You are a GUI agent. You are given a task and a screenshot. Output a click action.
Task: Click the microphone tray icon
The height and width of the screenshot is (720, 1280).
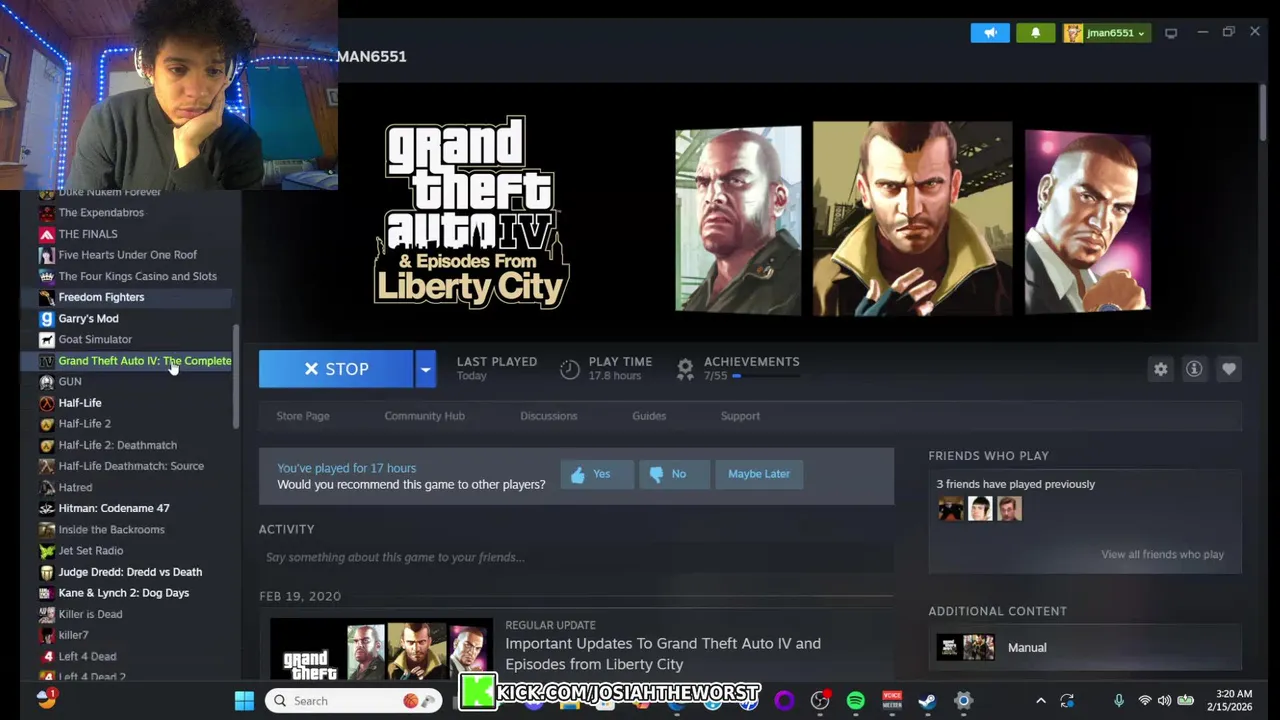coord(1119,701)
